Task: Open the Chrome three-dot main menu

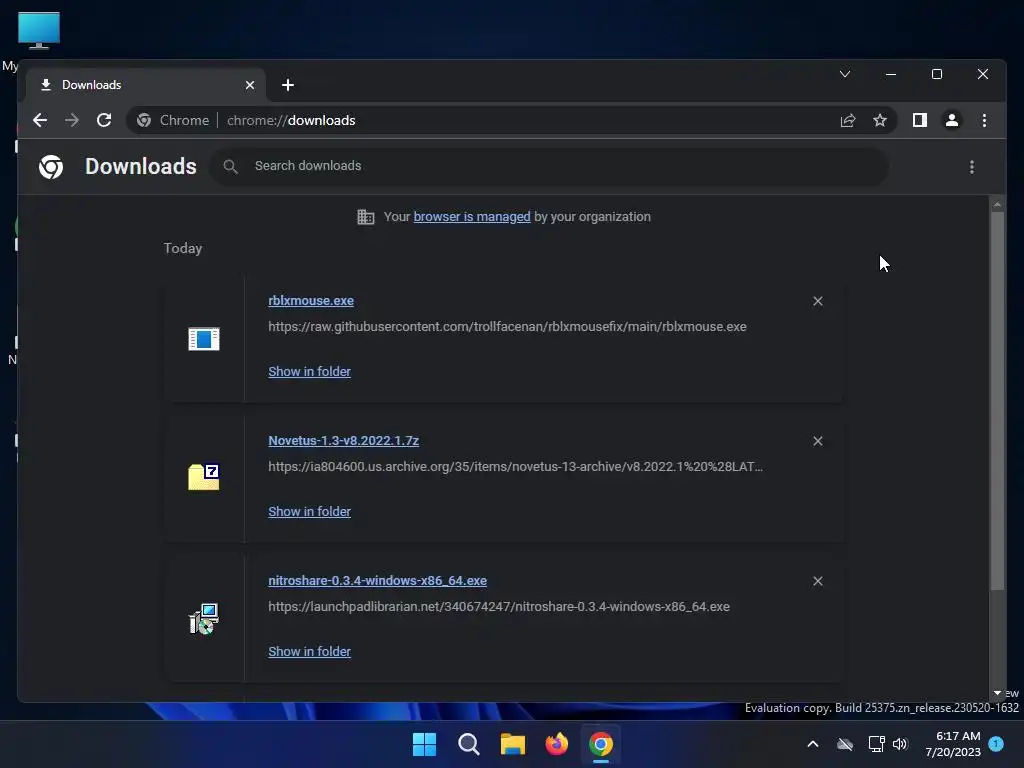Action: click(984, 120)
